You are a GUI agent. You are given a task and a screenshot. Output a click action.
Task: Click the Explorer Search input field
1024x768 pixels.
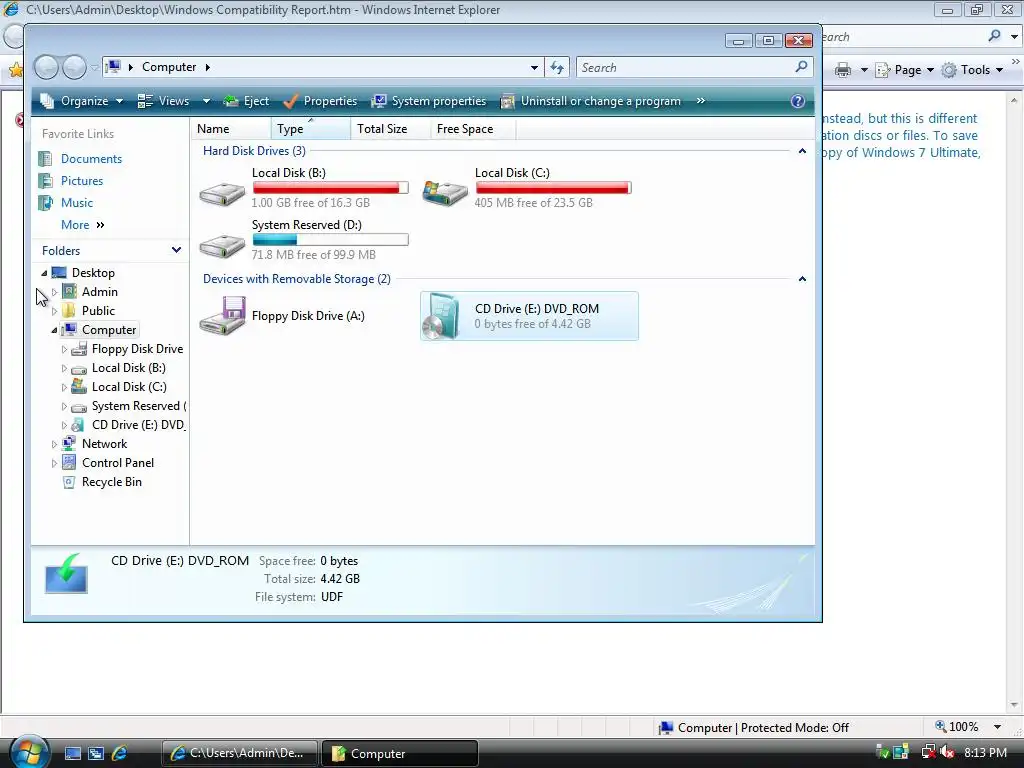coord(684,67)
